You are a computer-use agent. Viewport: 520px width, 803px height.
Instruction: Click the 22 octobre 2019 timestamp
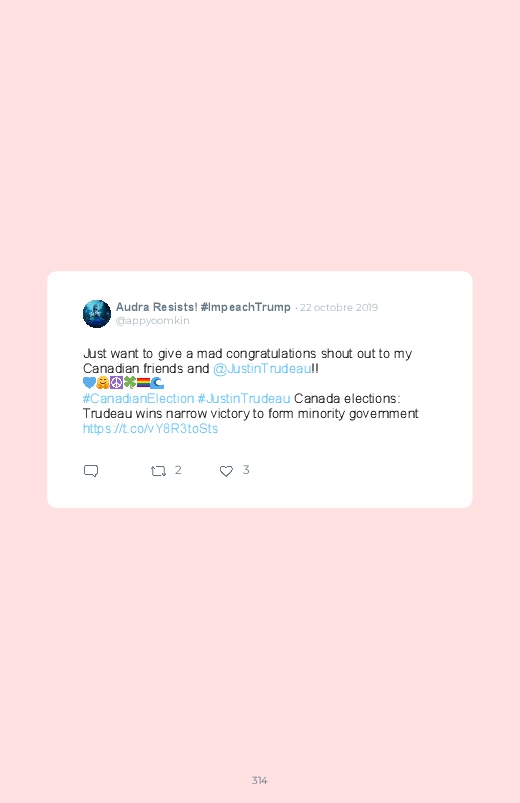click(x=339, y=307)
